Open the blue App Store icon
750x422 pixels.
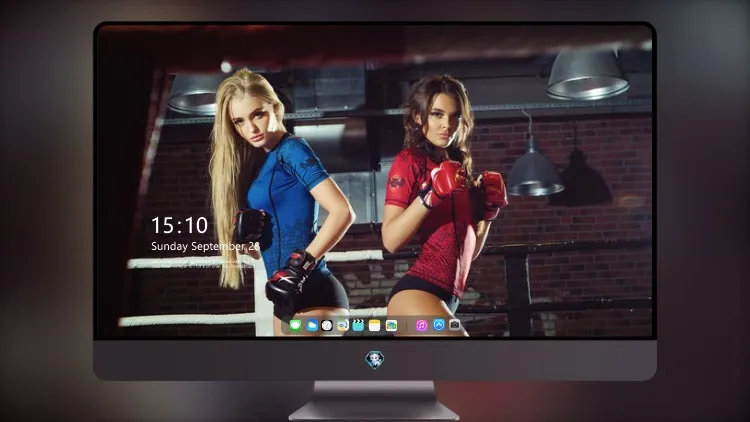[439, 325]
